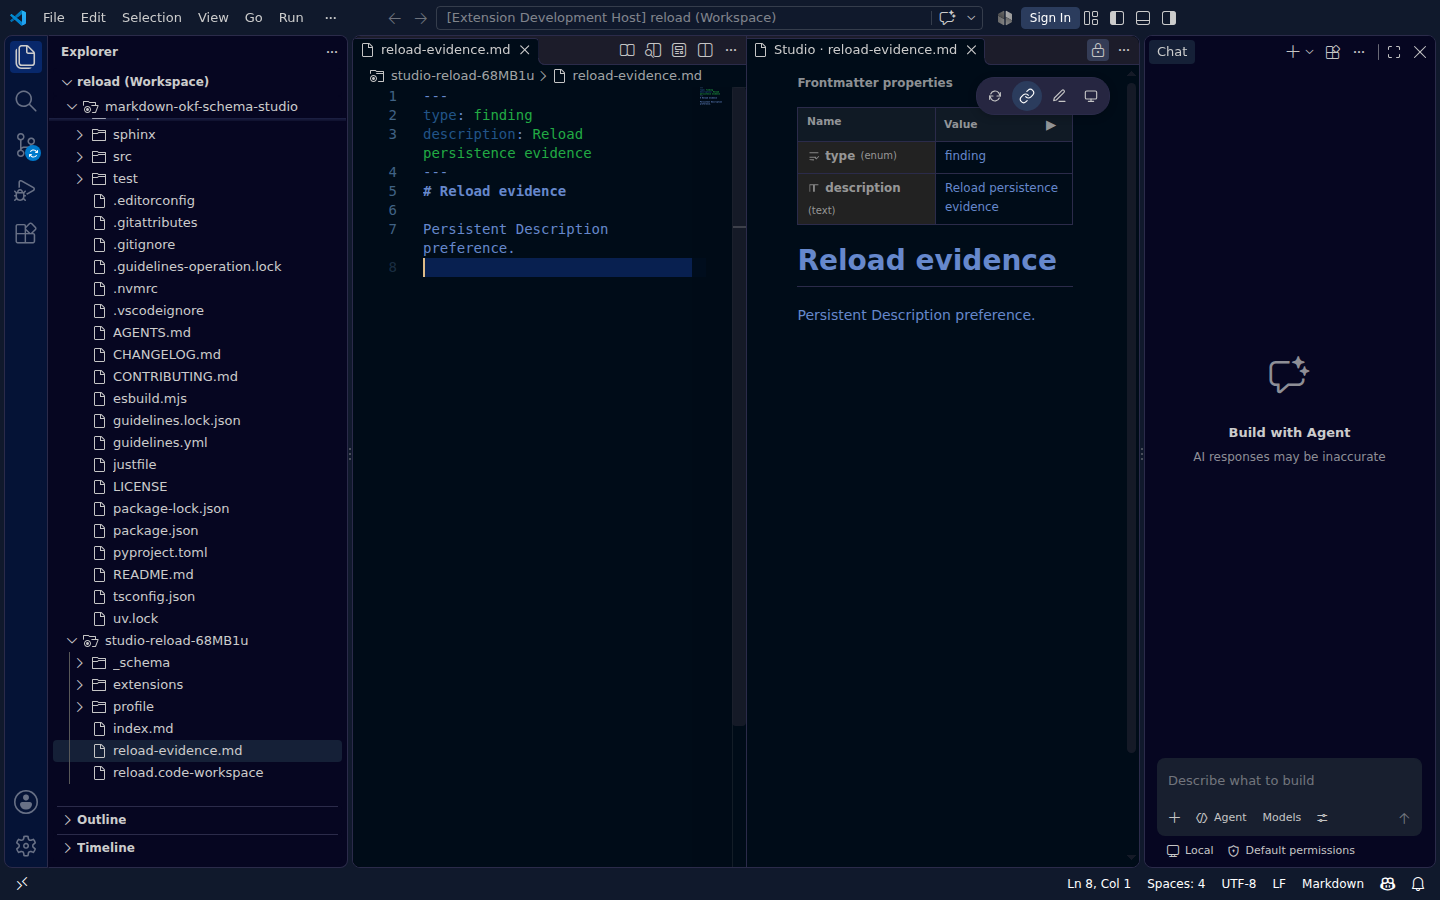
Task: Open the Selection menu
Action: pyautogui.click(x=152, y=18)
